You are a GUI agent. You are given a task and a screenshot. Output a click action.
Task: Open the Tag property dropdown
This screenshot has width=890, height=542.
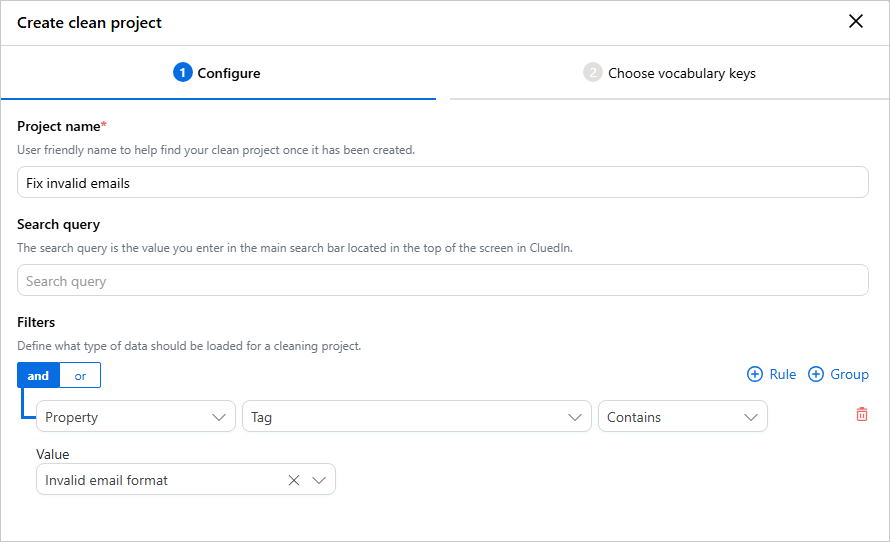click(417, 417)
